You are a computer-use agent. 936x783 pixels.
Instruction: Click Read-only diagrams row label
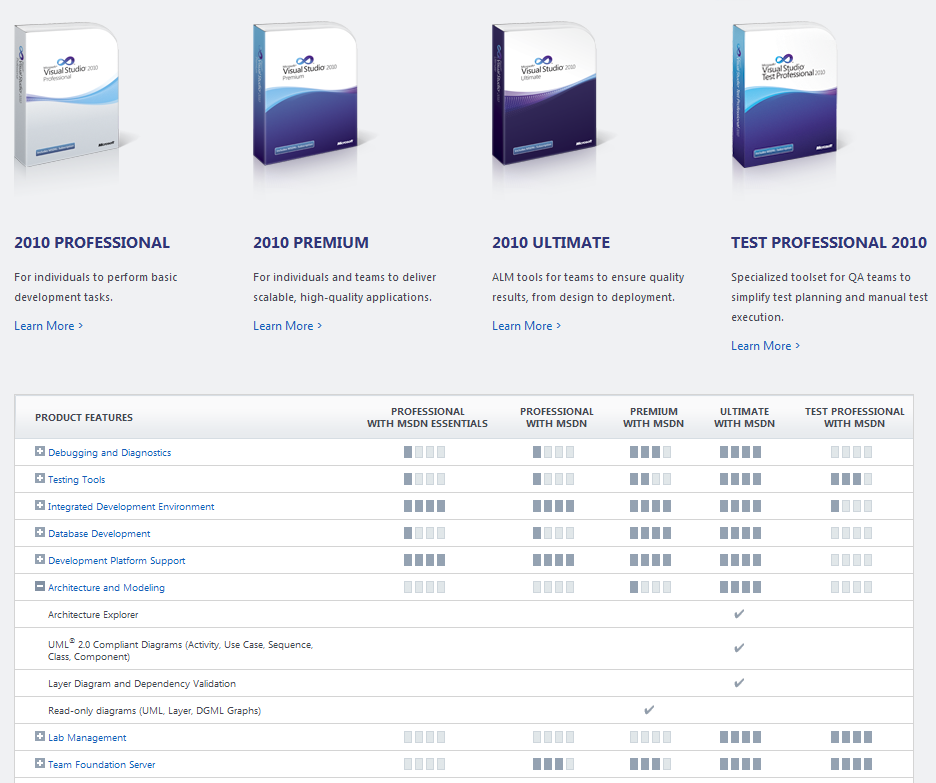[154, 711]
